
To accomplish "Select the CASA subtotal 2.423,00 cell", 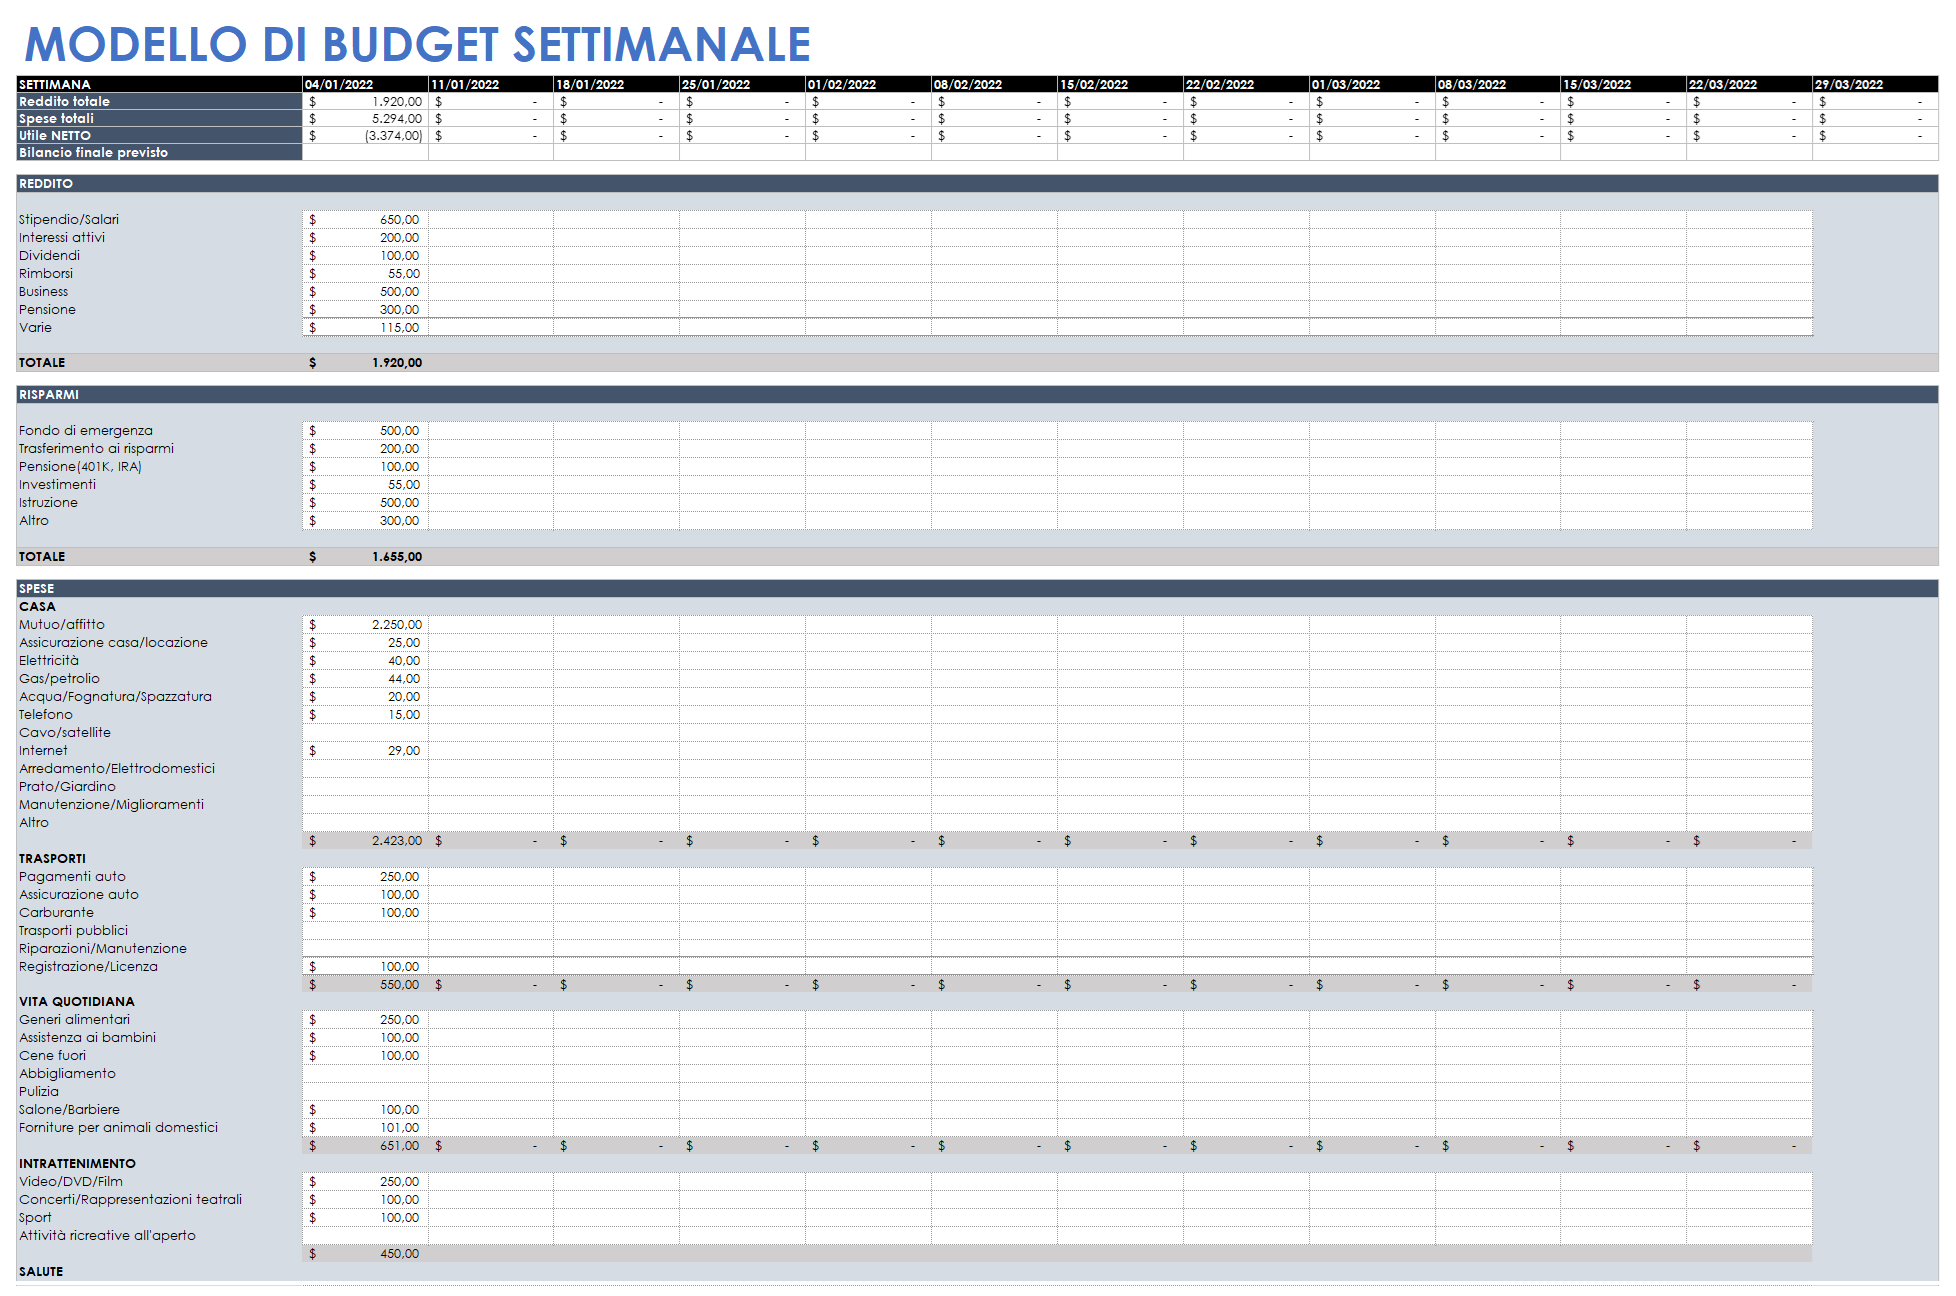I will click(x=365, y=841).
